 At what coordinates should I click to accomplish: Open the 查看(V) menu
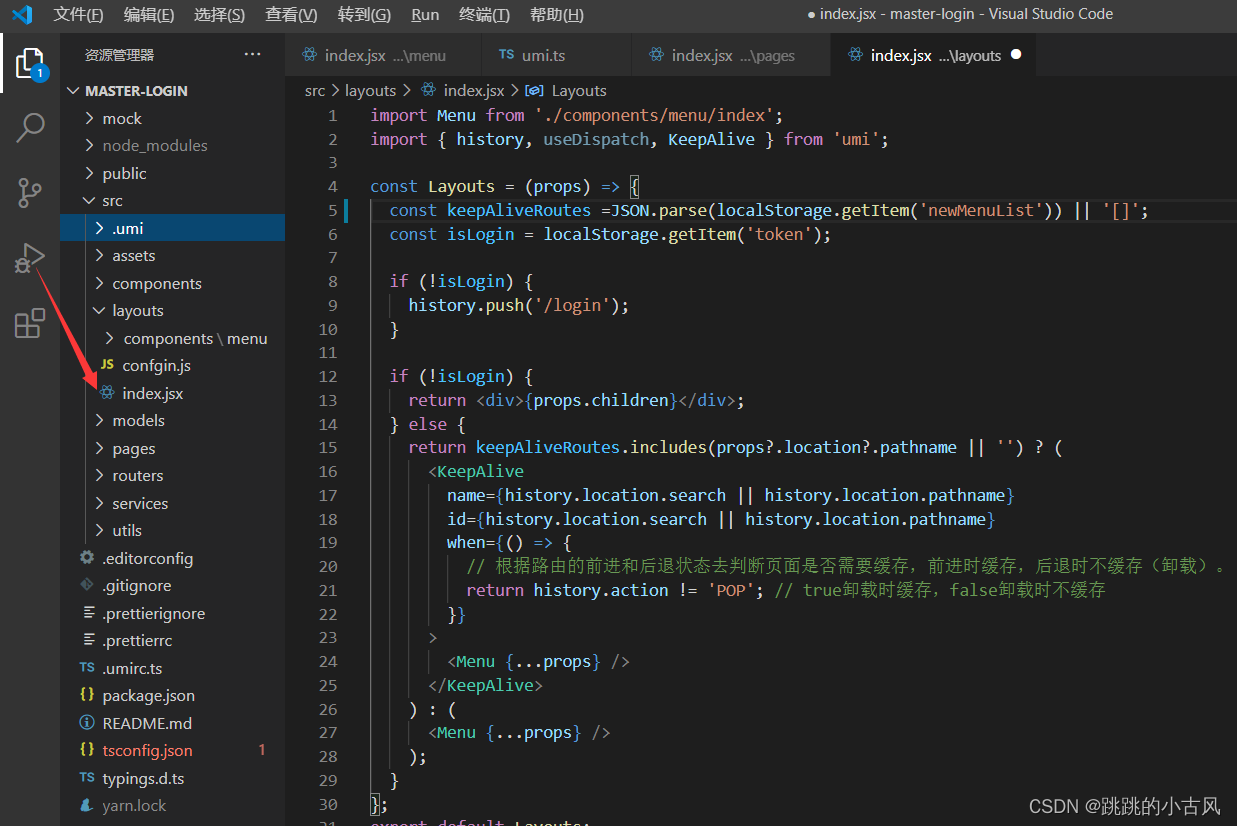[x=291, y=15]
